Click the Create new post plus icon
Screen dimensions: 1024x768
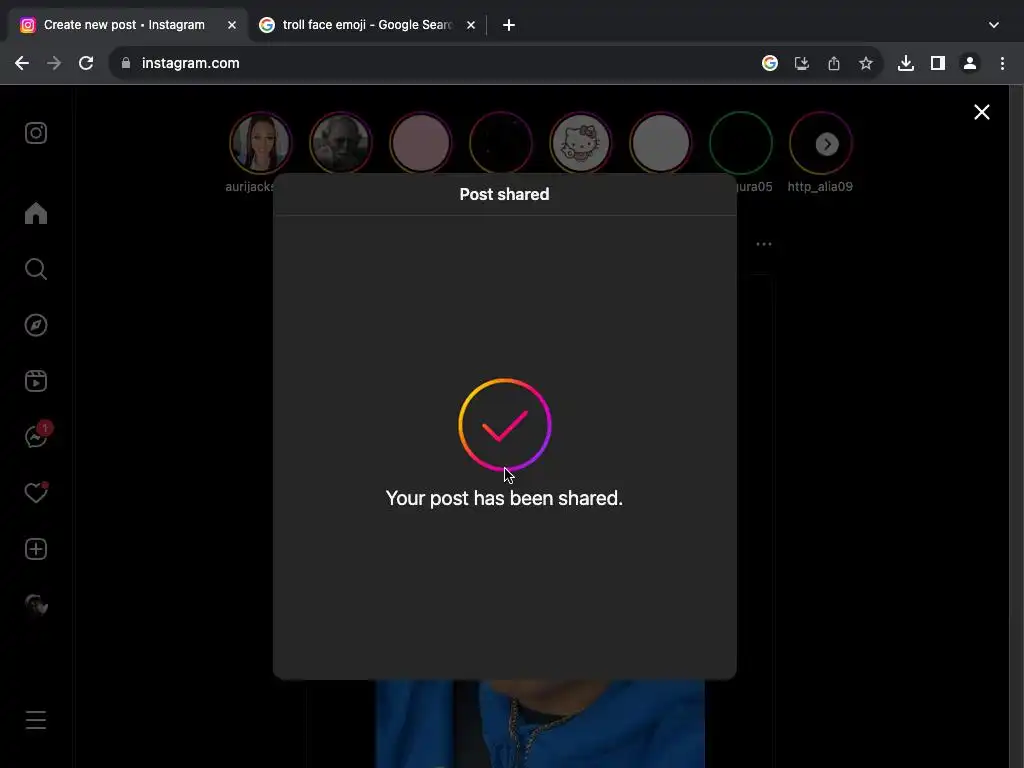36,549
